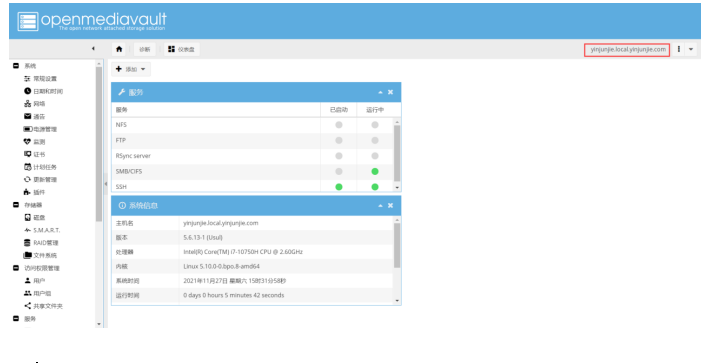The width and height of the screenshot is (707, 363).
Task: Click the services widget scrollbar down arrow
Action: pos(397,187)
